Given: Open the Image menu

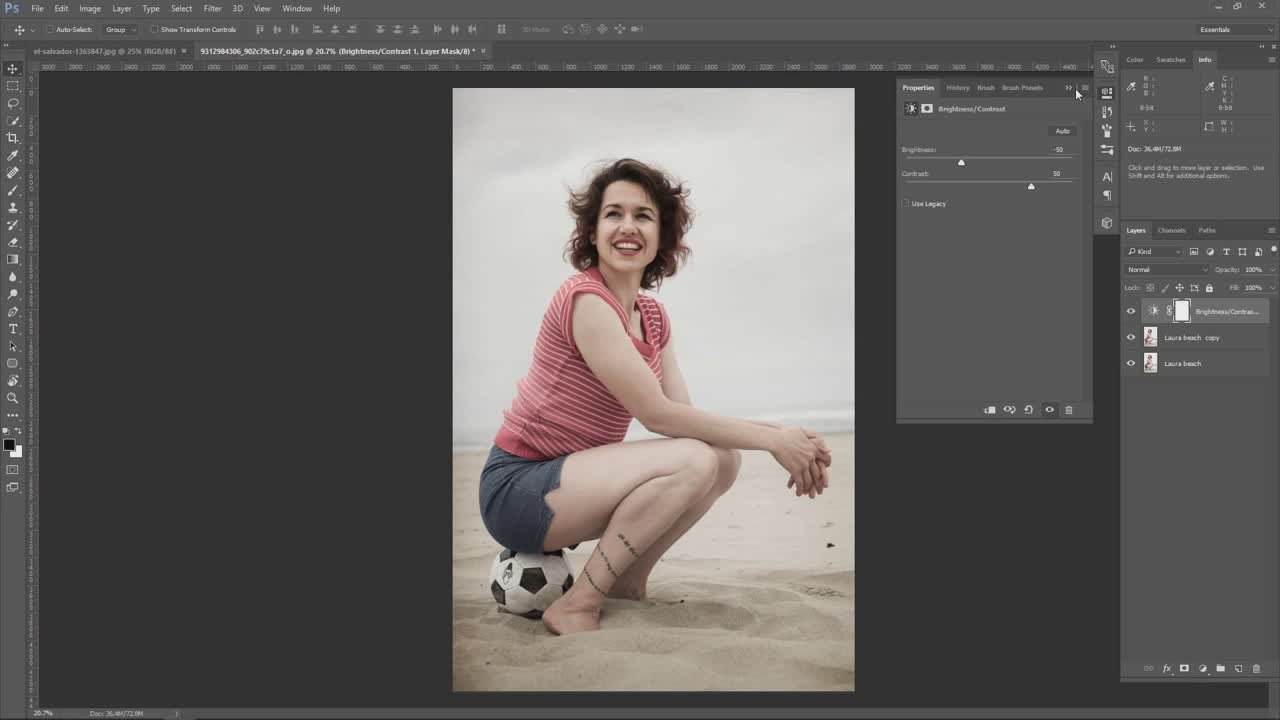Looking at the screenshot, I should tap(90, 8).
